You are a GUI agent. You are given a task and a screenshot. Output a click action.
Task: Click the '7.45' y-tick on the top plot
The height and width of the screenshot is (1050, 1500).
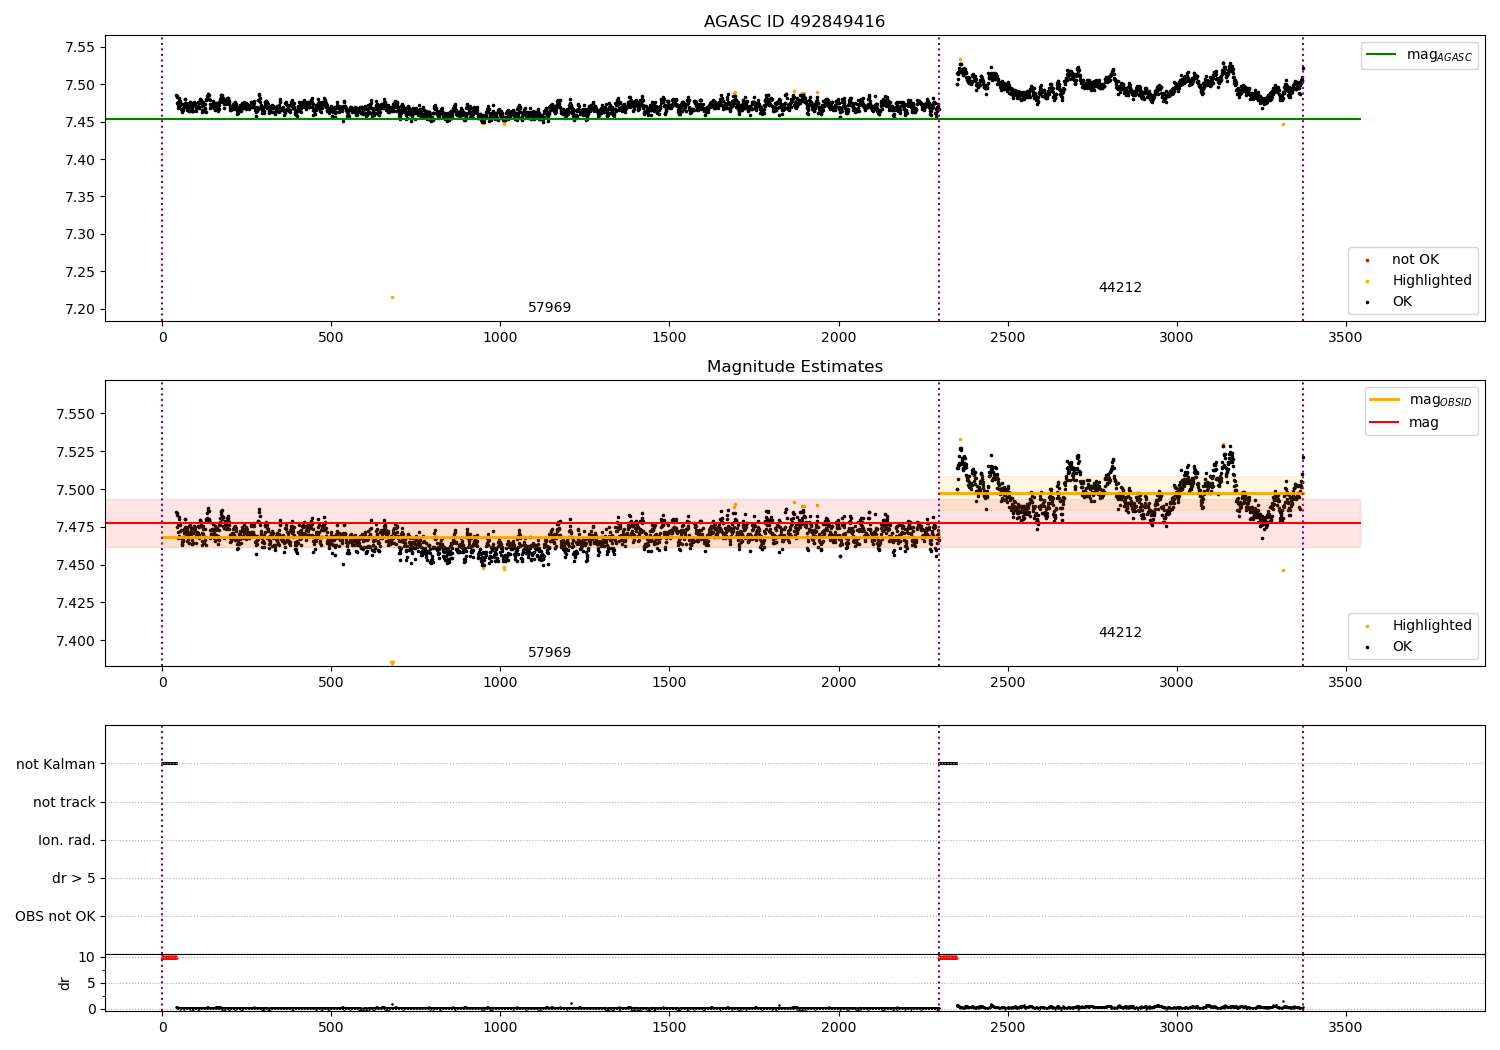[80, 123]
